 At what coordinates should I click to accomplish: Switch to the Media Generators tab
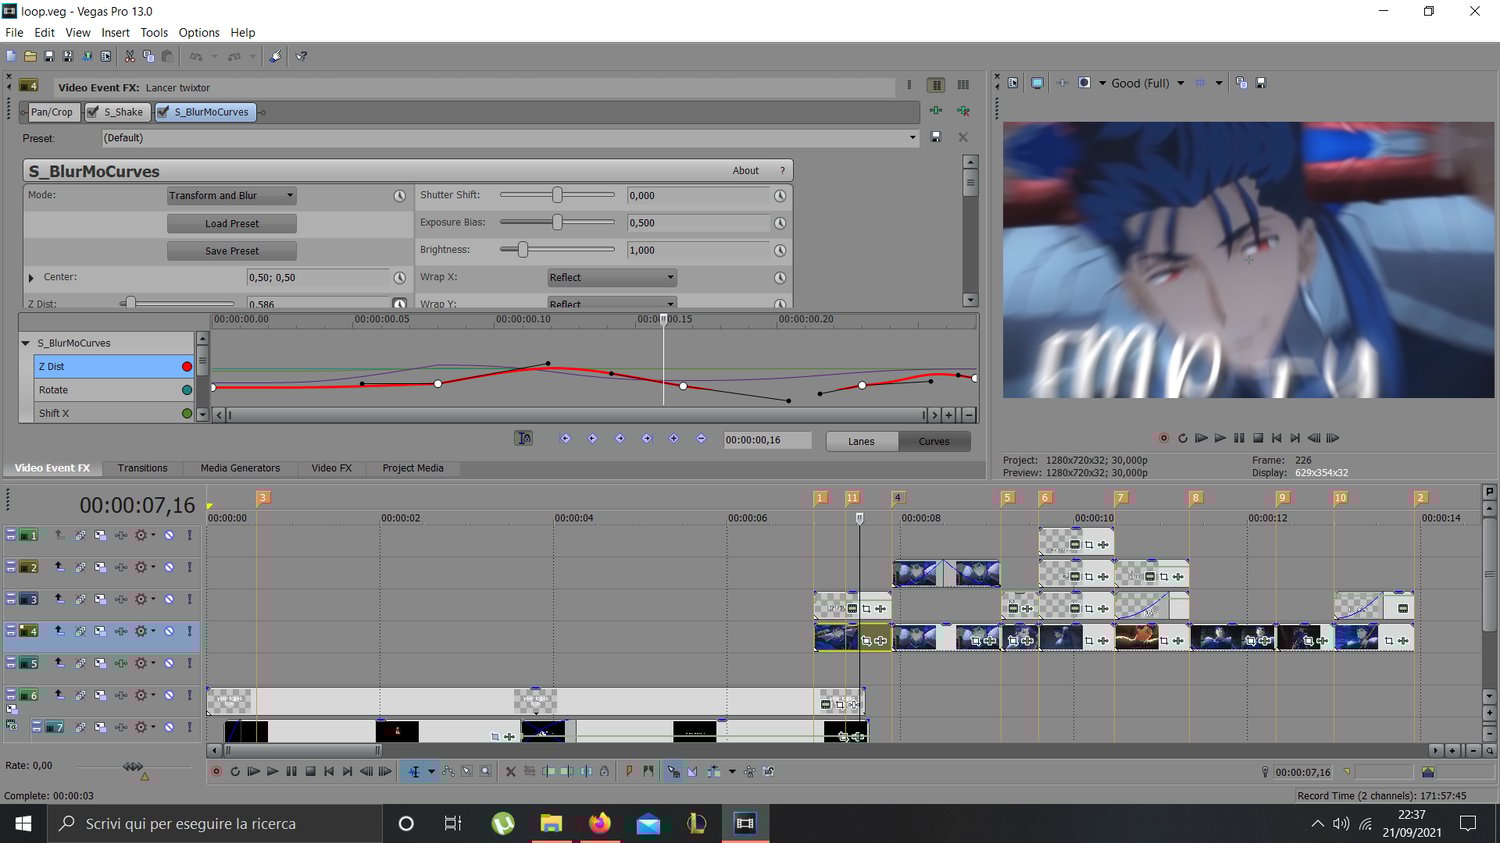click(x=240, y=468)
